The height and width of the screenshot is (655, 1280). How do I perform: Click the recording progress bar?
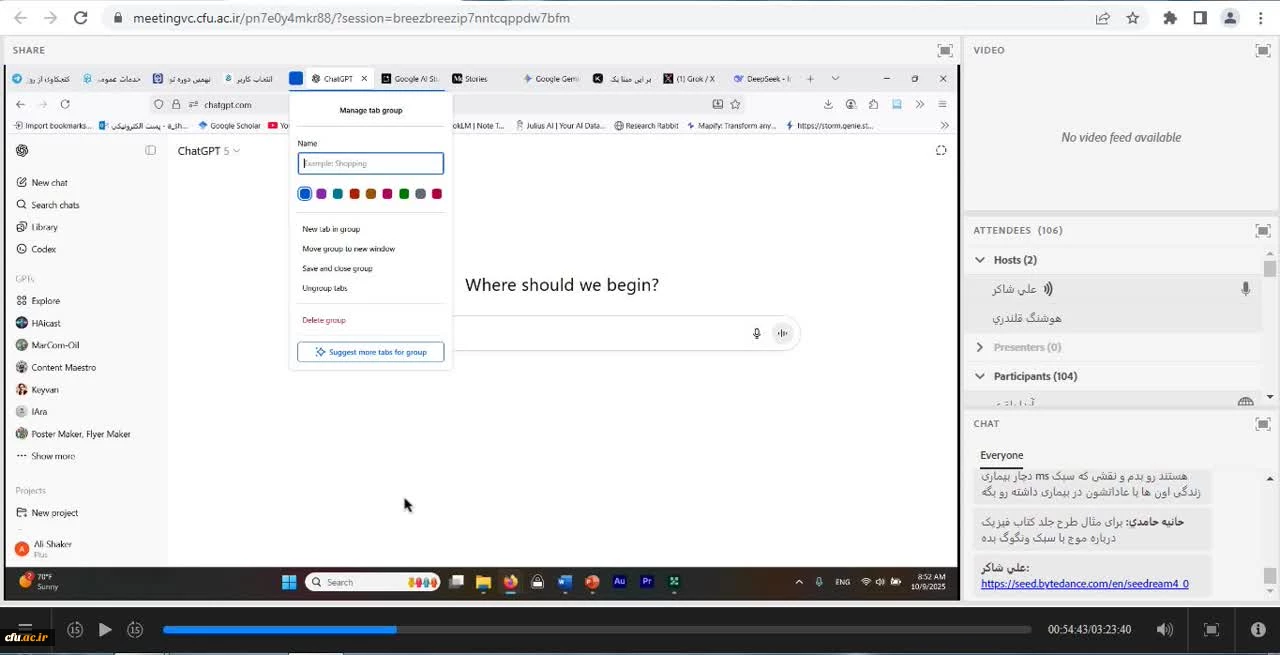tap(596, 630)
